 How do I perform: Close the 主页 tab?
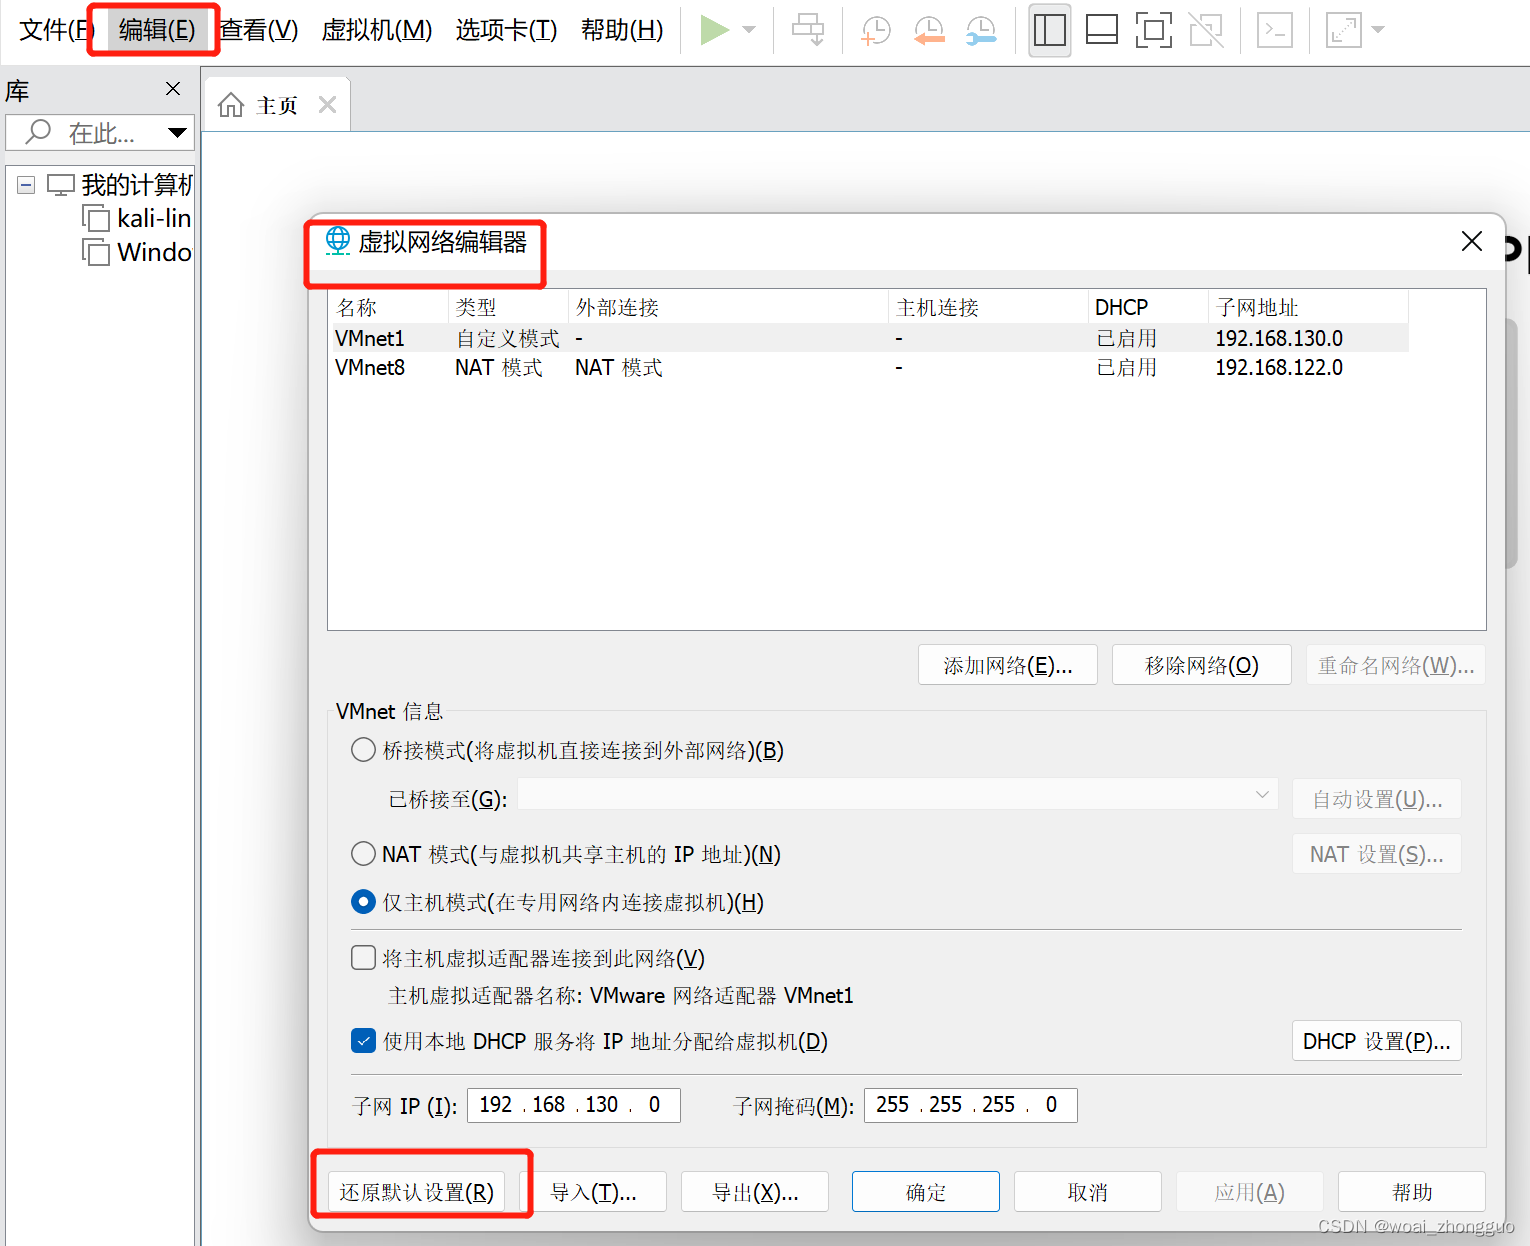(327, 105)
